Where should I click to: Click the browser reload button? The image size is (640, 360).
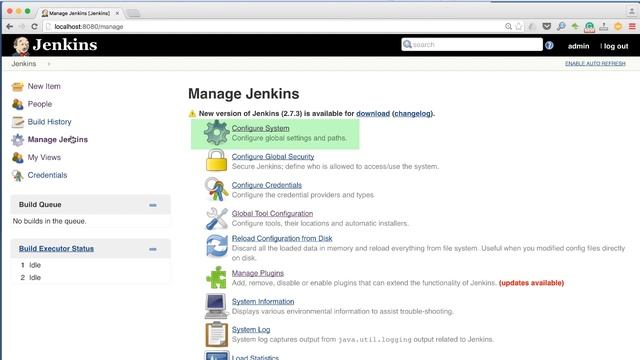tap(34, 27)
